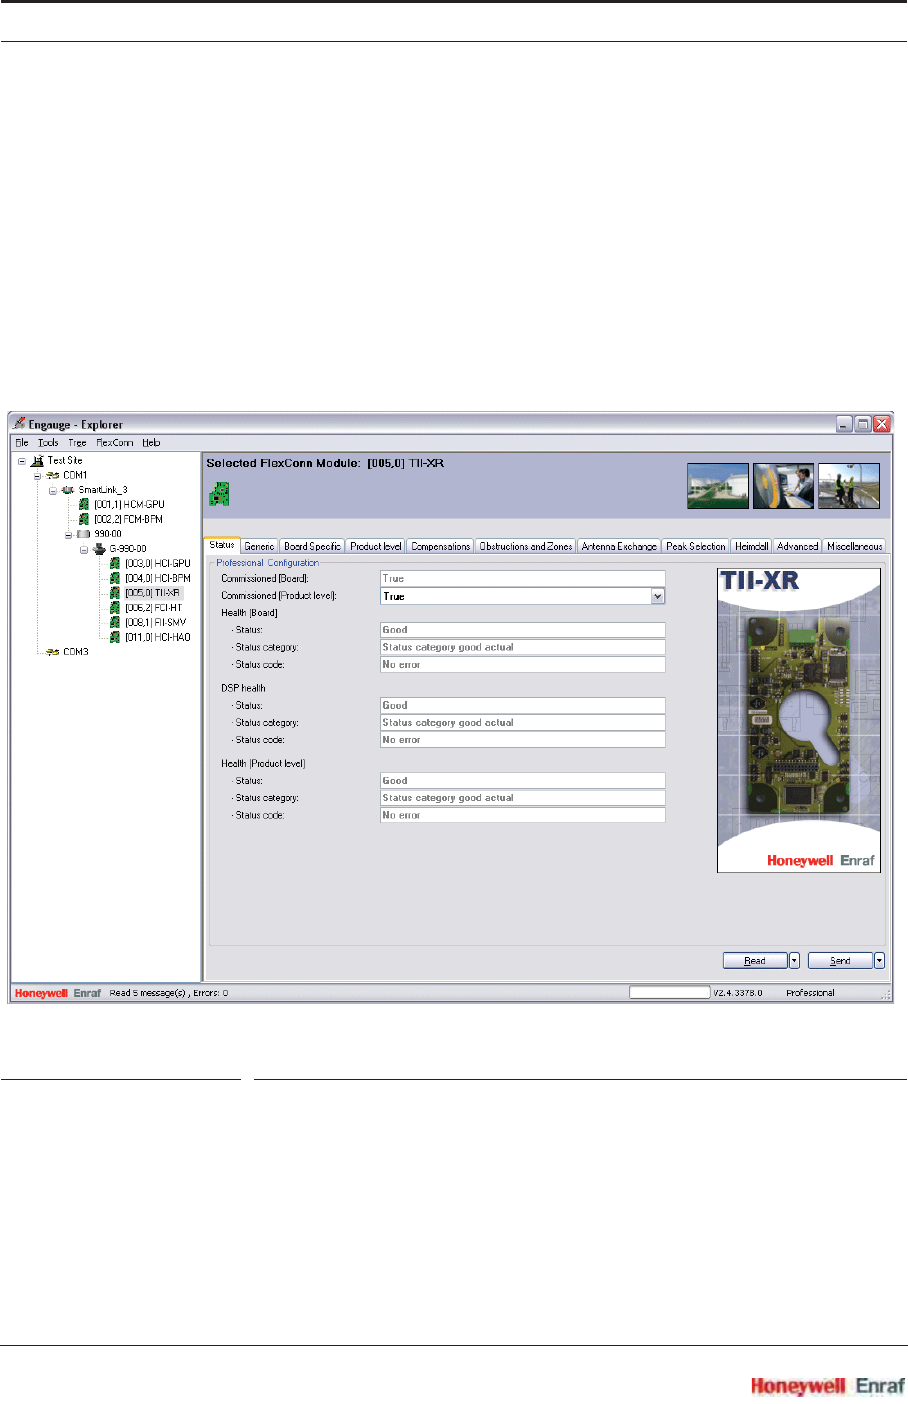Open the Tools menu

[x=48, y=442]
